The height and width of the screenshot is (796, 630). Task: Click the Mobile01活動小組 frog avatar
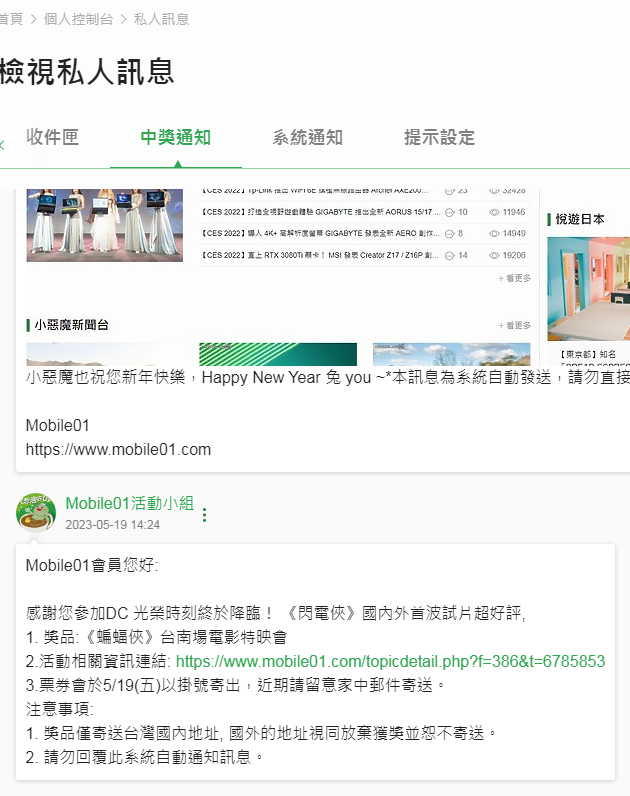[36, 512]
